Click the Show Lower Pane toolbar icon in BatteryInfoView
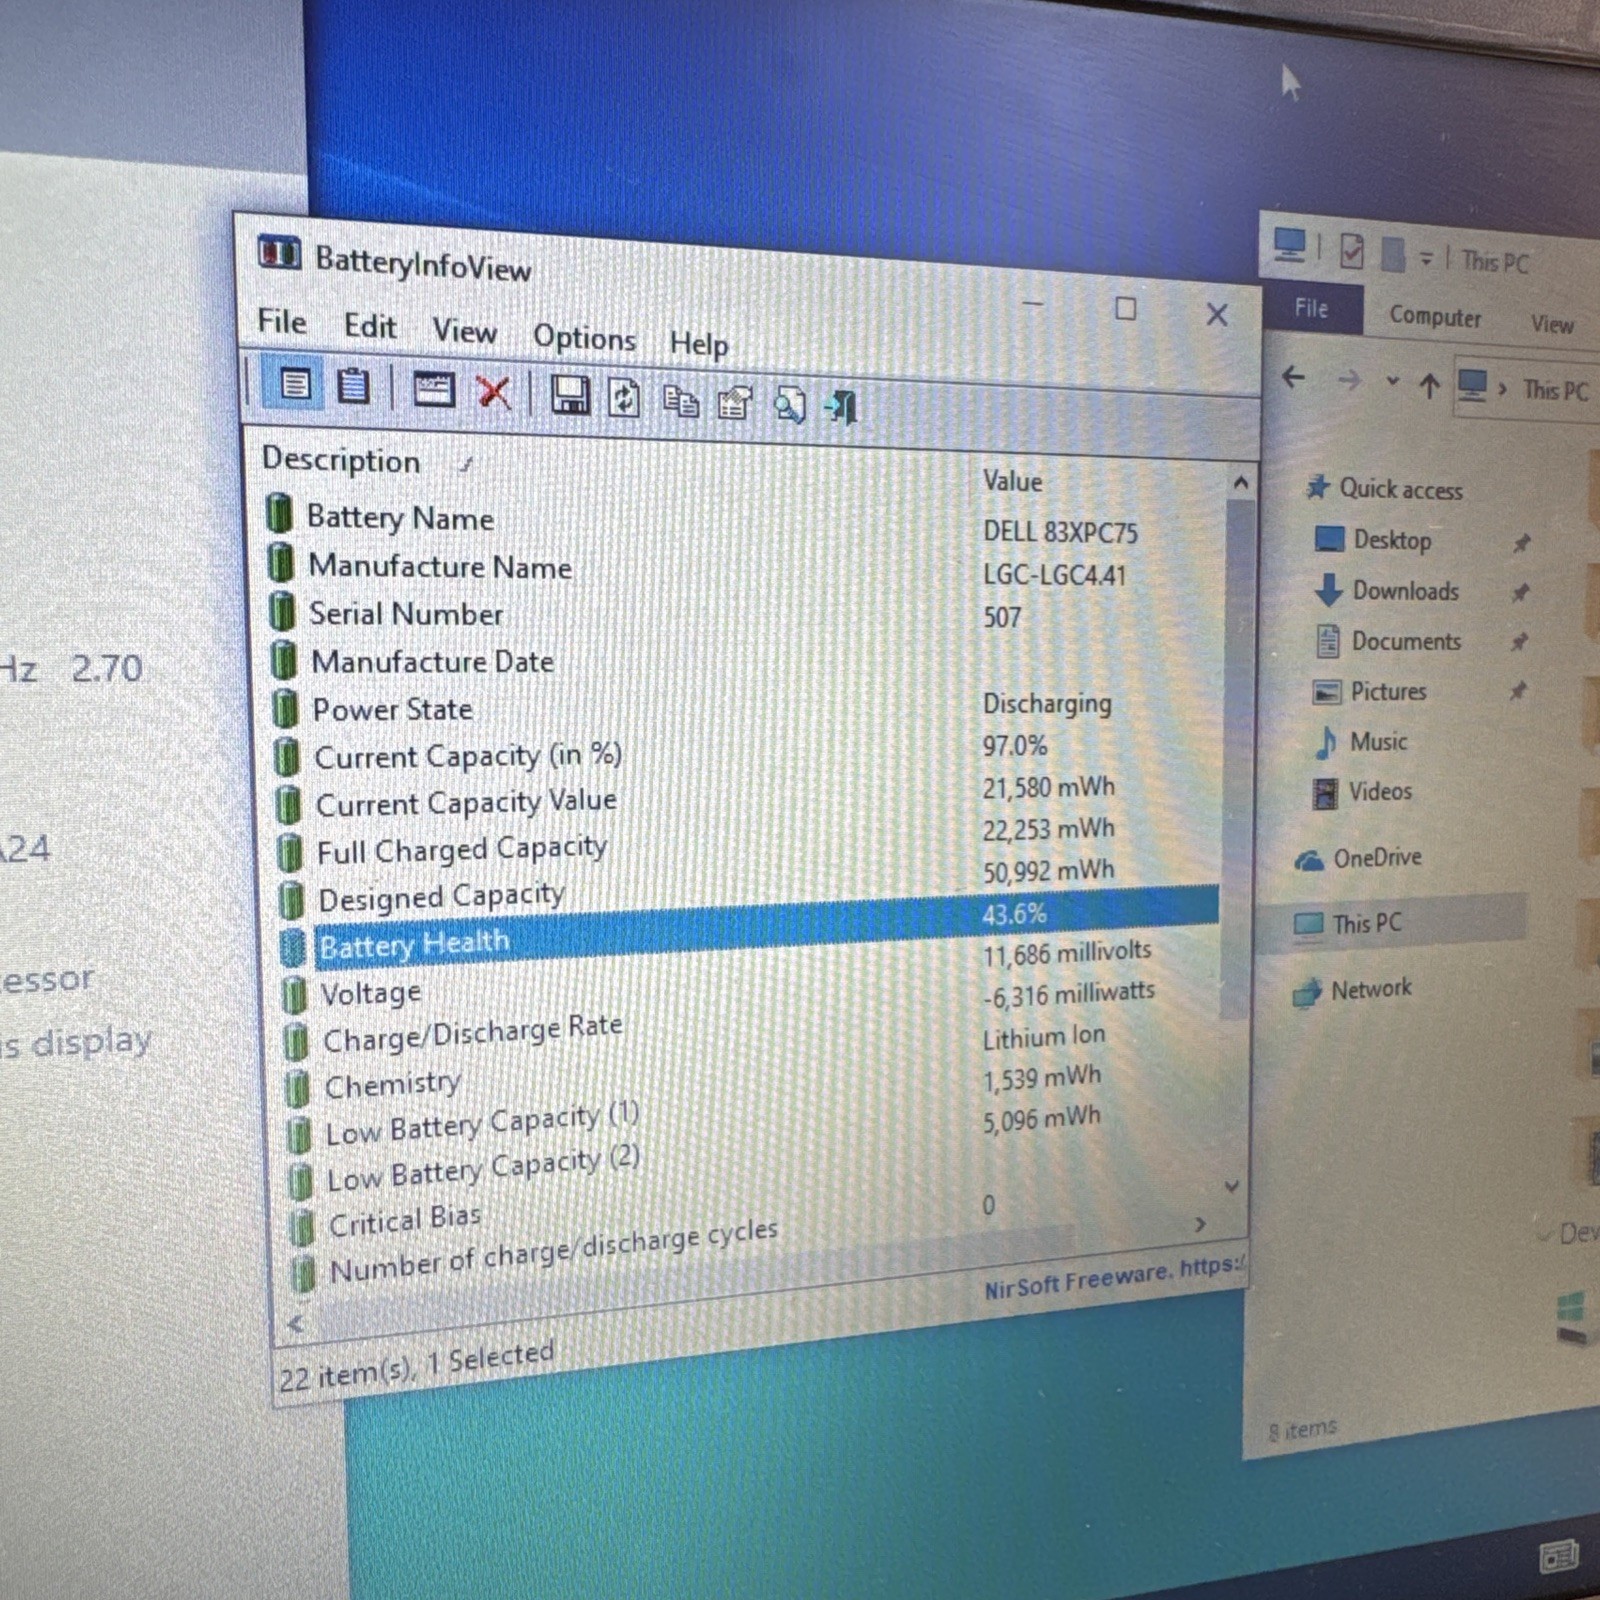 pyautogui.click(x=294, y=384)
